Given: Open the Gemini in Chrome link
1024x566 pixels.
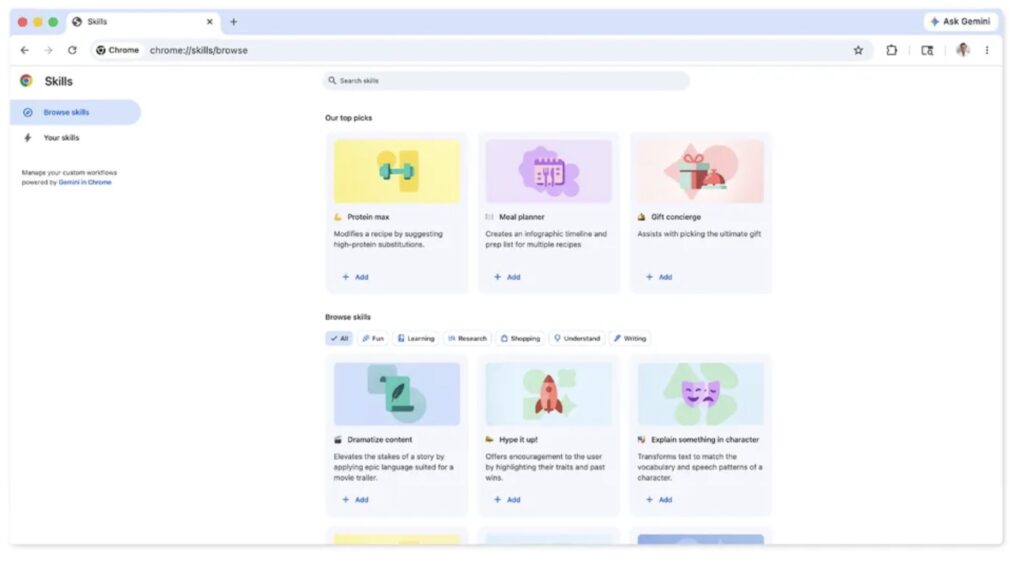Looking at the screenshot, I should tap(85, 182).
